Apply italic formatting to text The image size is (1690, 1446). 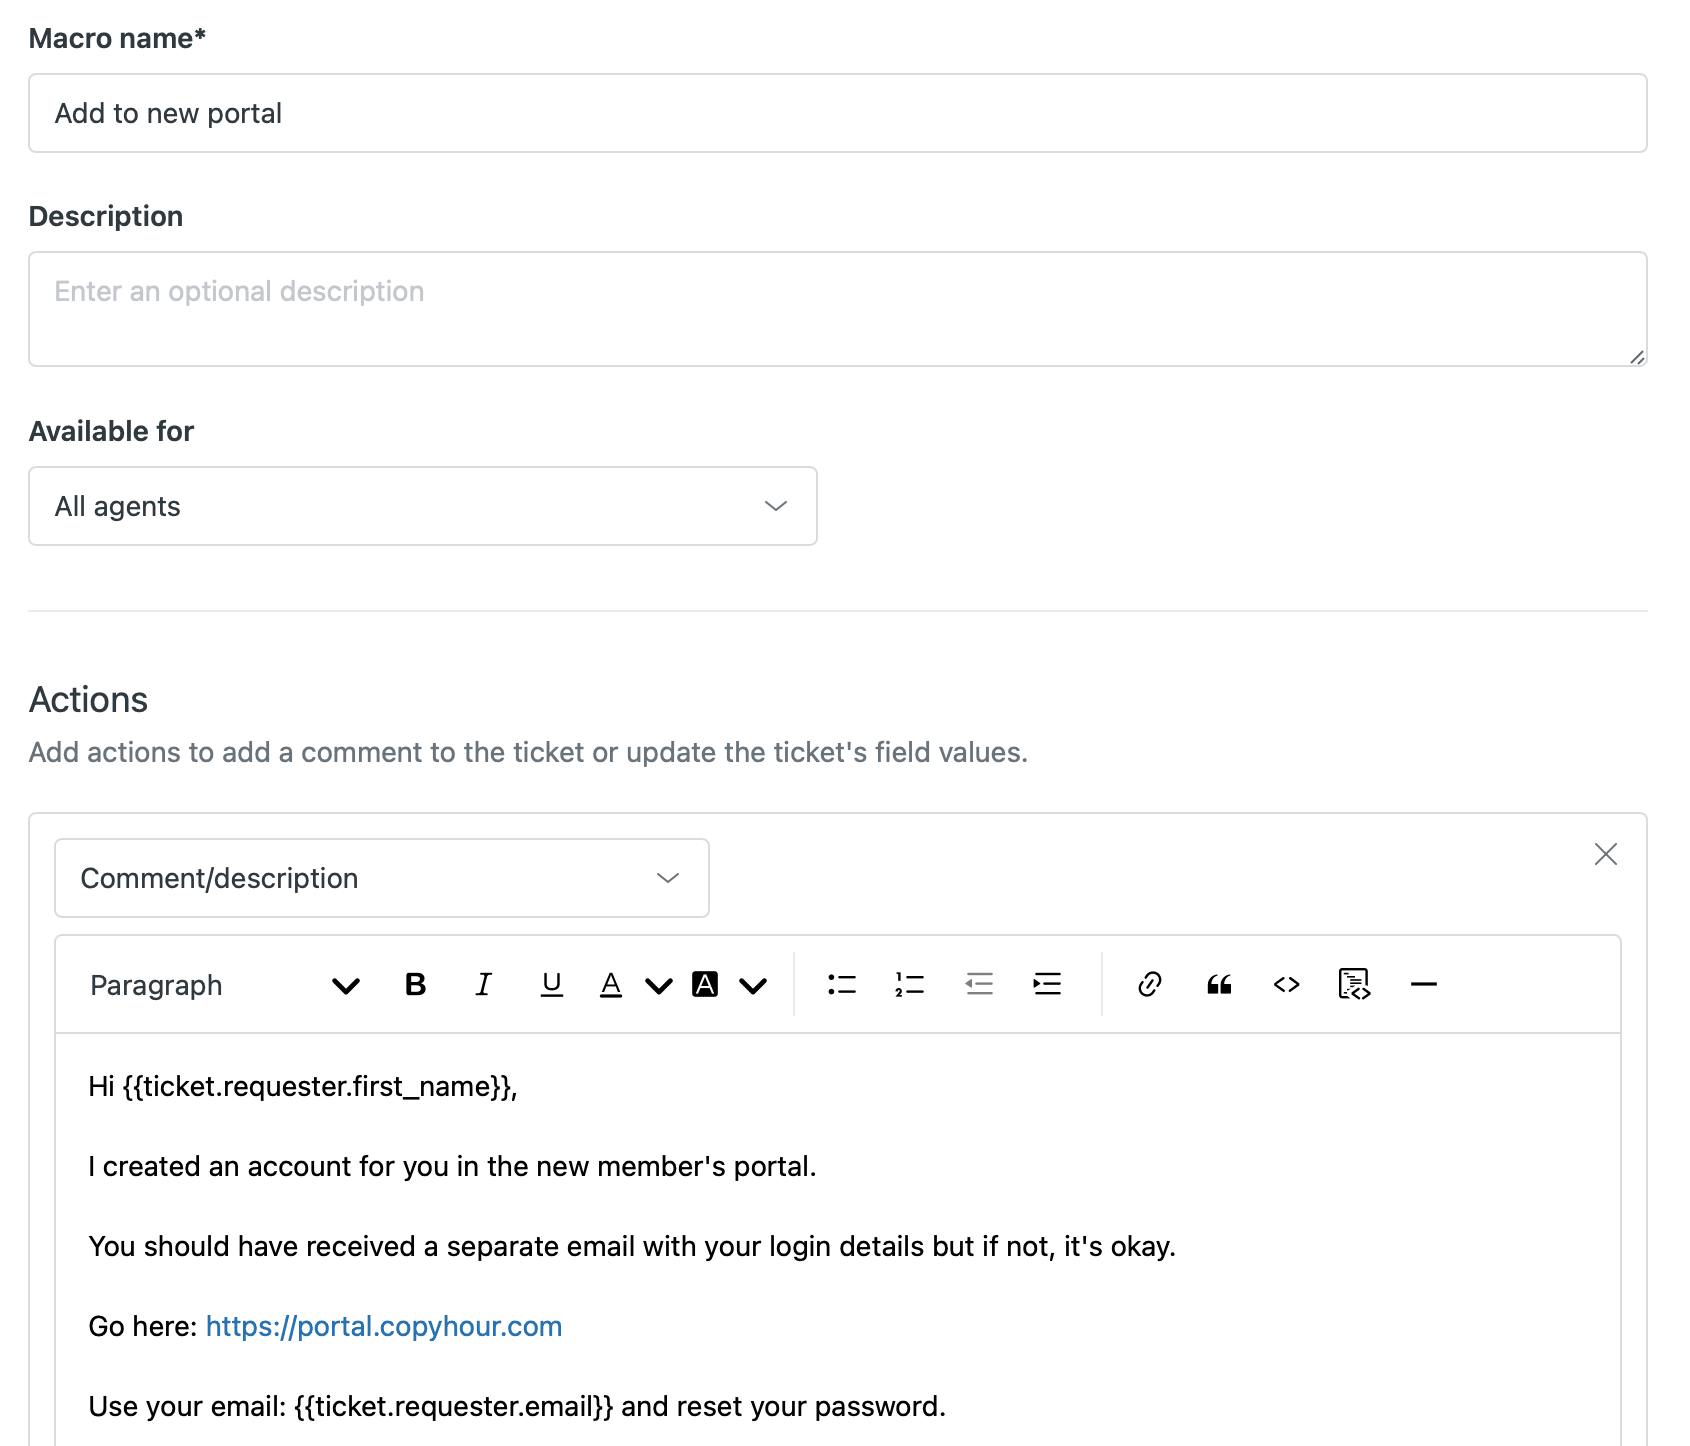(483, 985)
